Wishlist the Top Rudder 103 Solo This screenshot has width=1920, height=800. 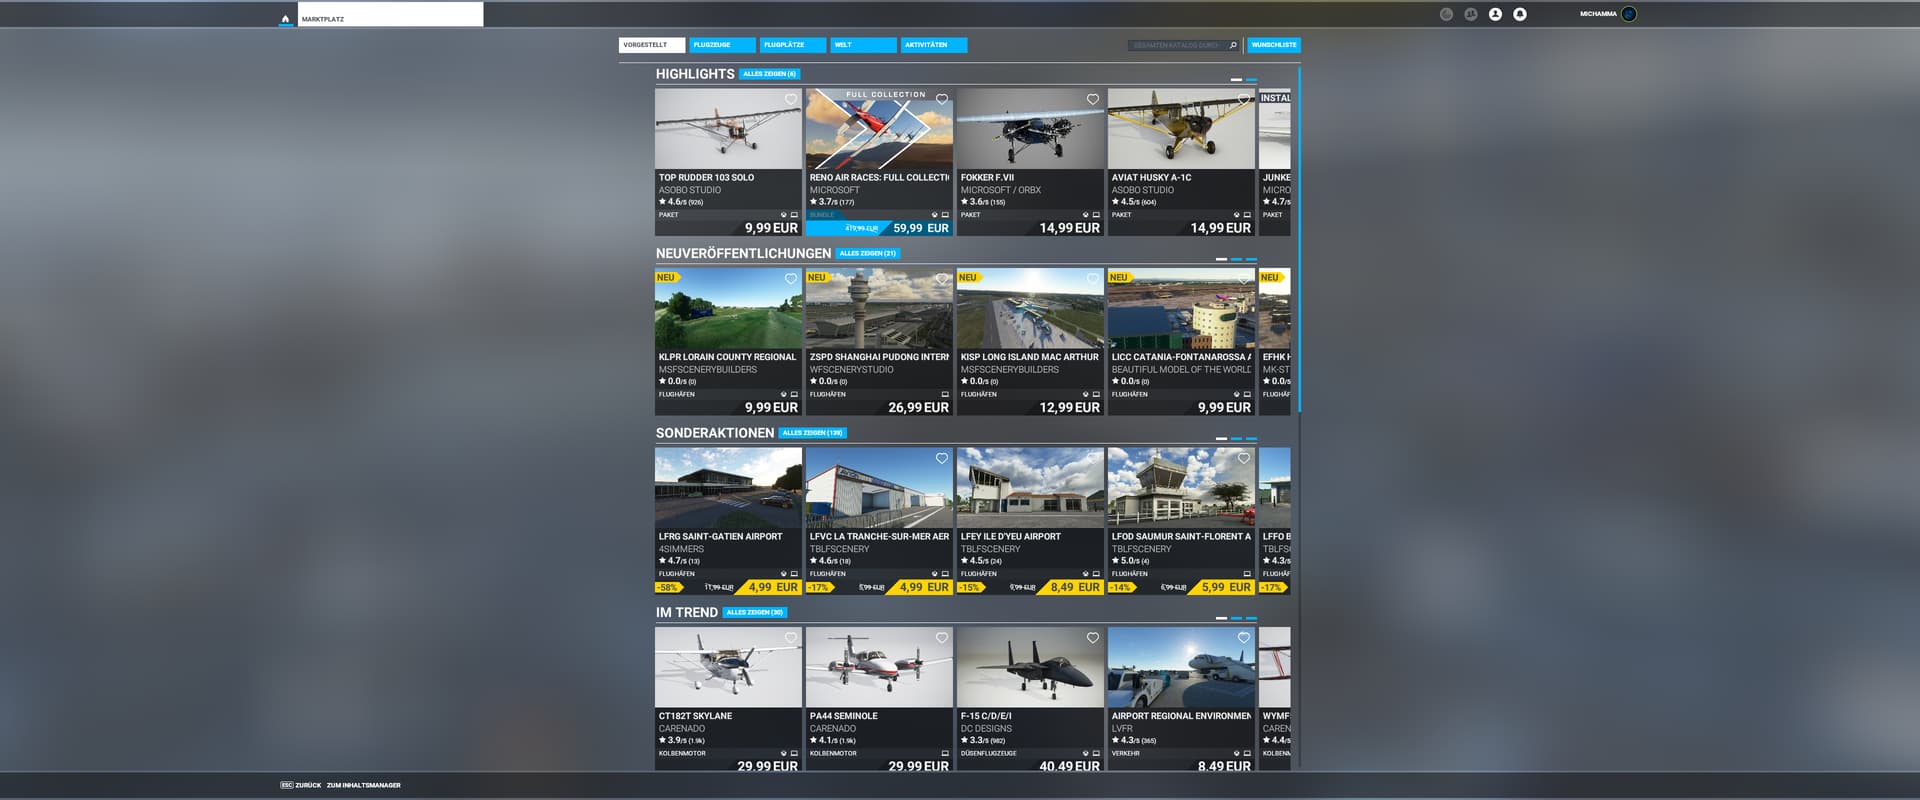[x=791, y=99]
